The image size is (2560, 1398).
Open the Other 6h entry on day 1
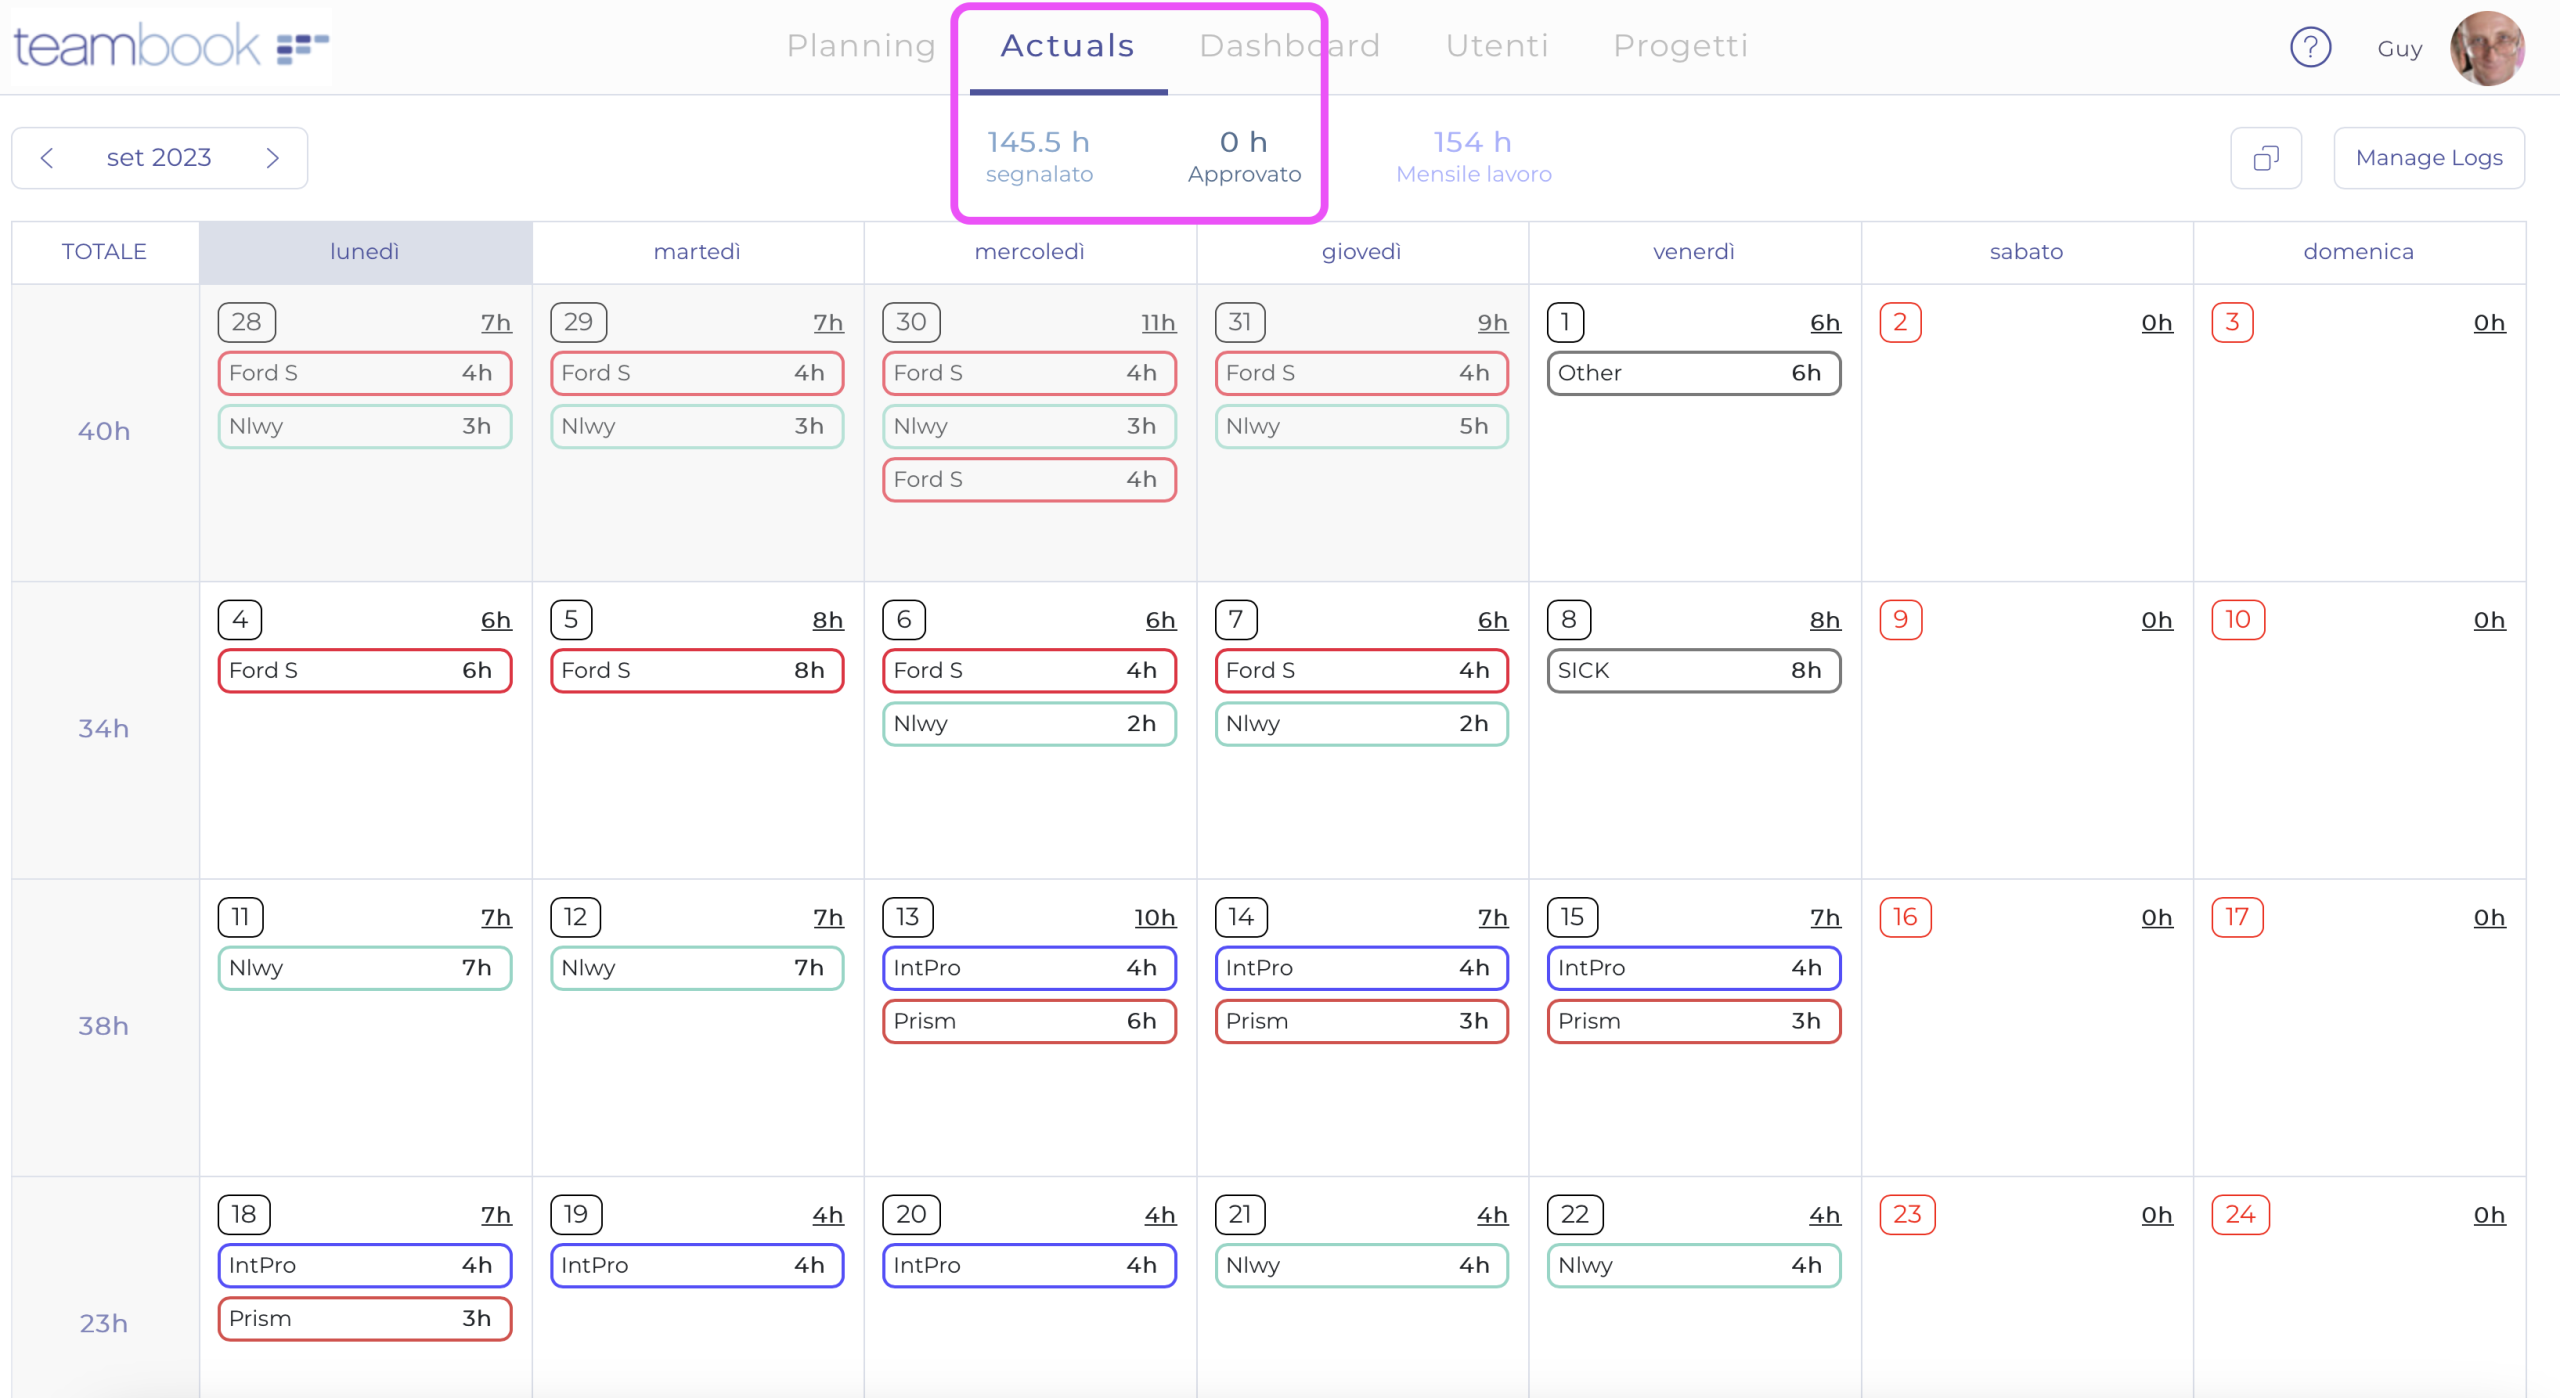pyautogui.click(x=1693, y=373)
